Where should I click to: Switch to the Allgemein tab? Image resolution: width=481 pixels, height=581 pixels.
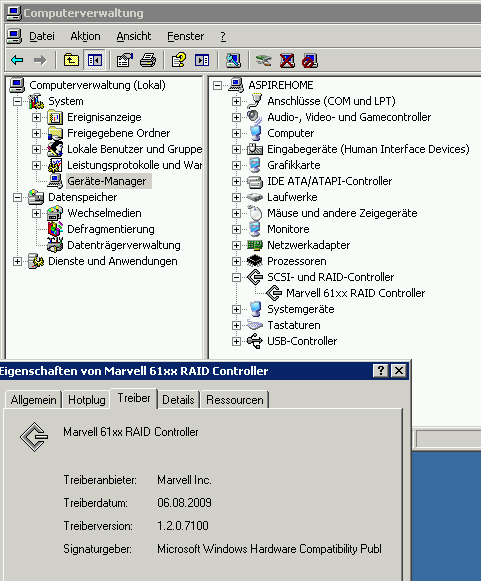pyautogui.click(x=33, y=400)
